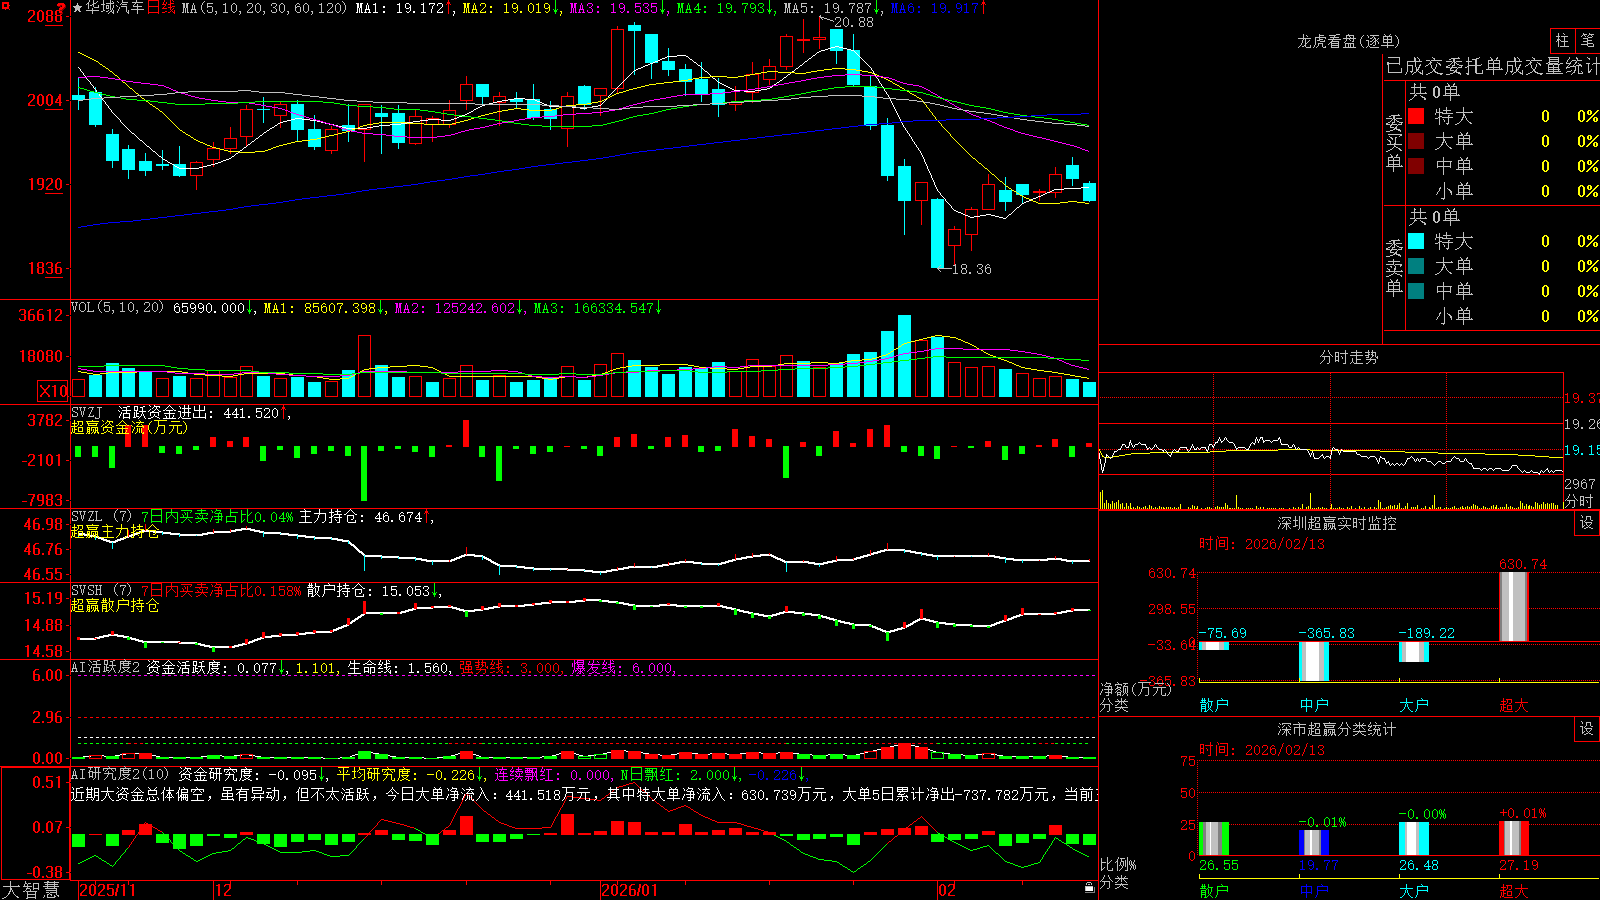Click the 主力持仓: 46.674 value
The width and height of the screenshot is (1600, 900).
click(x=361, y=517)
